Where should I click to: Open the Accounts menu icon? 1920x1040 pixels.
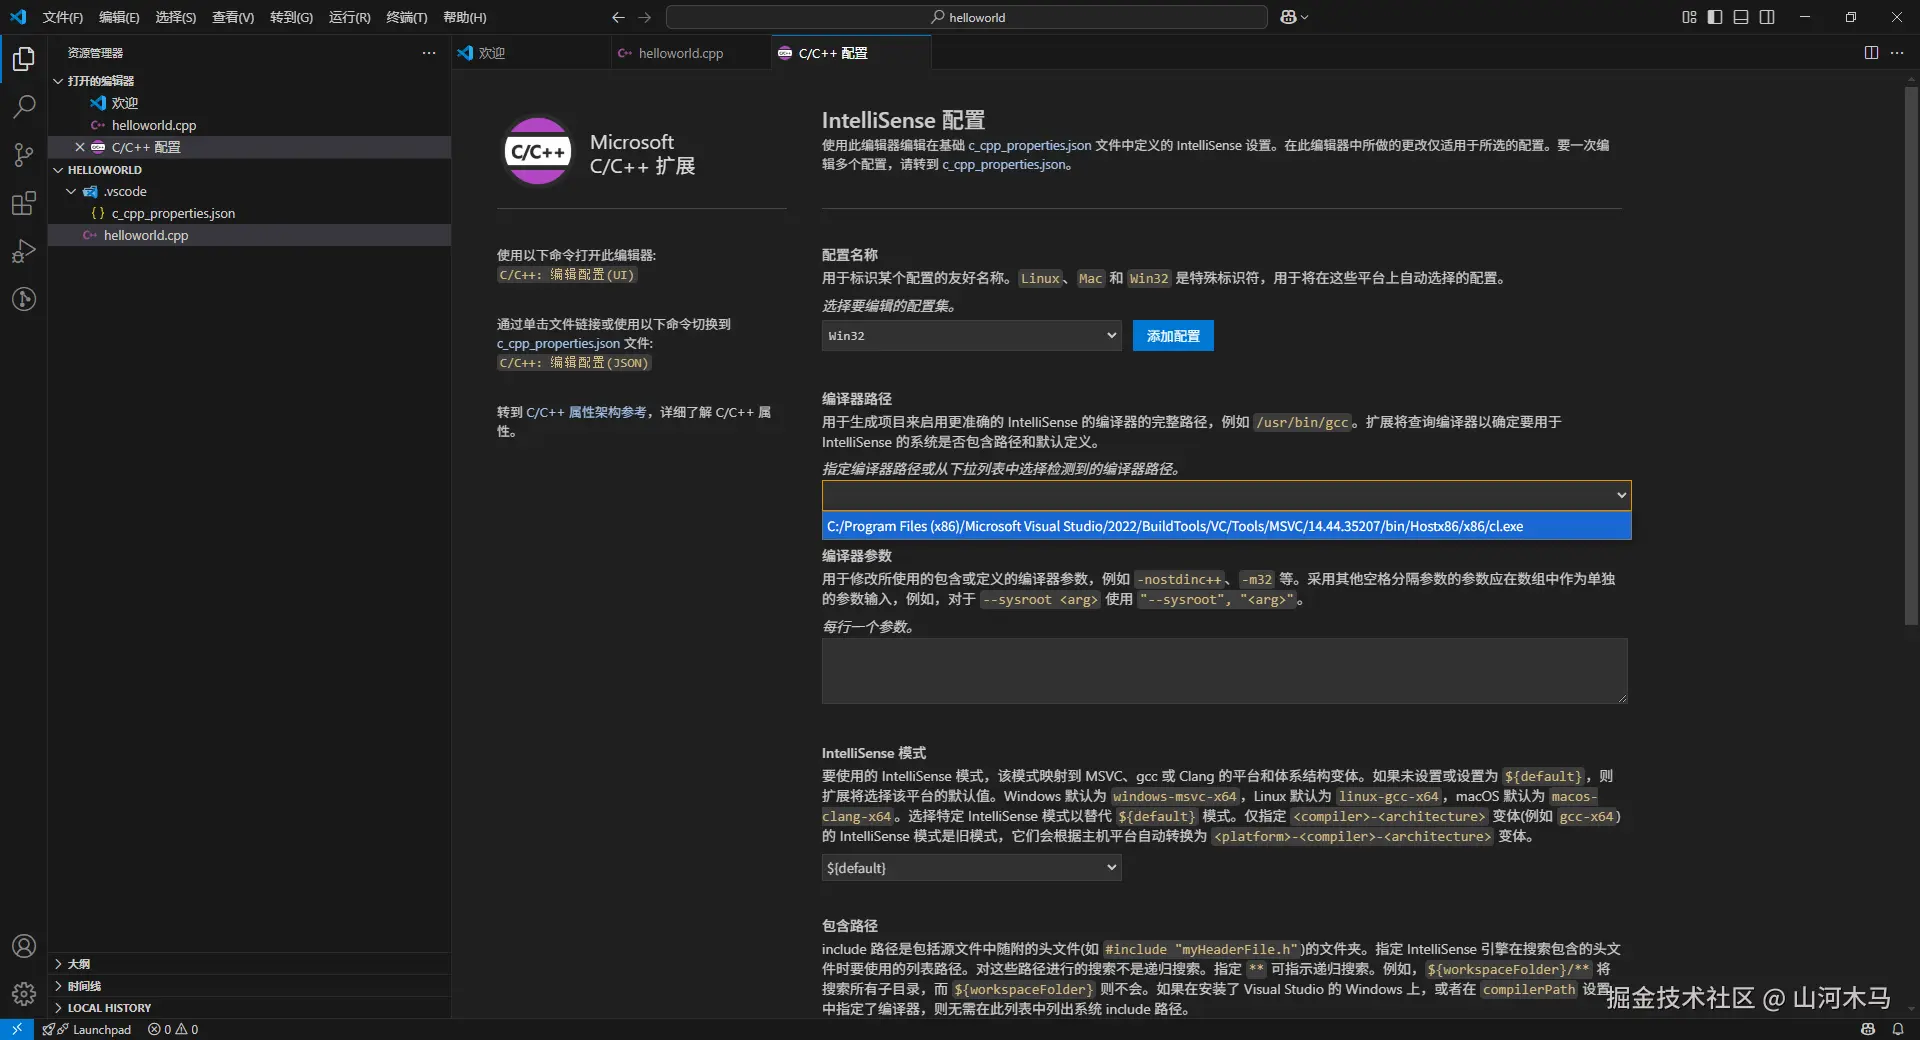point(24,946)
